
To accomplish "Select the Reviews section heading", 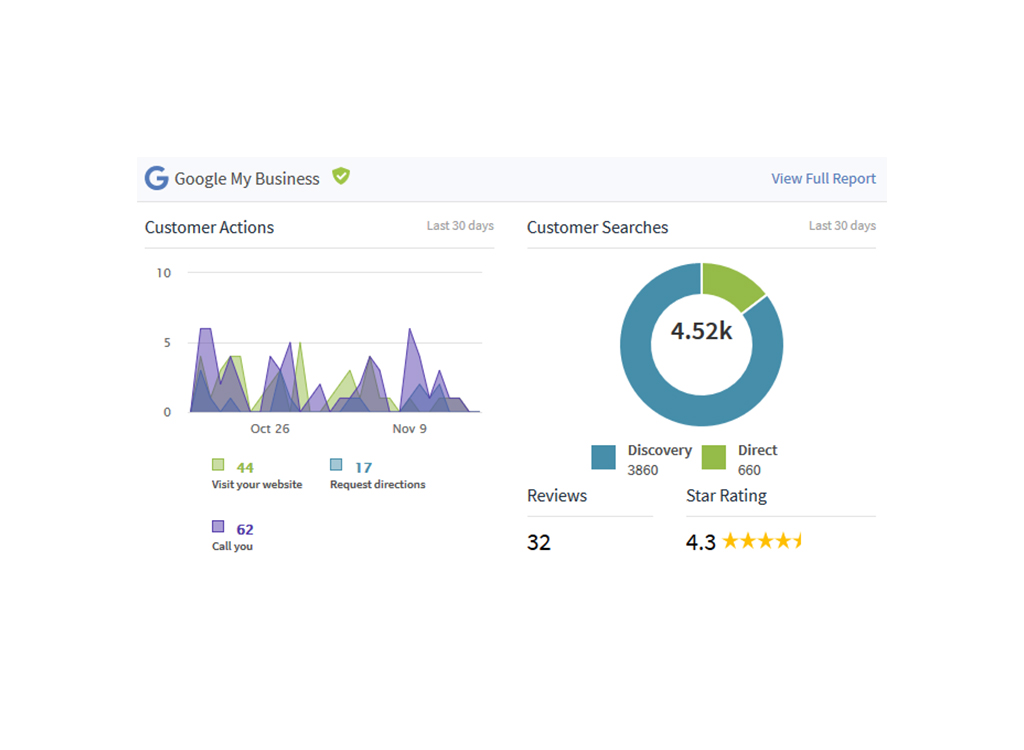I will [x=556, y=495].
